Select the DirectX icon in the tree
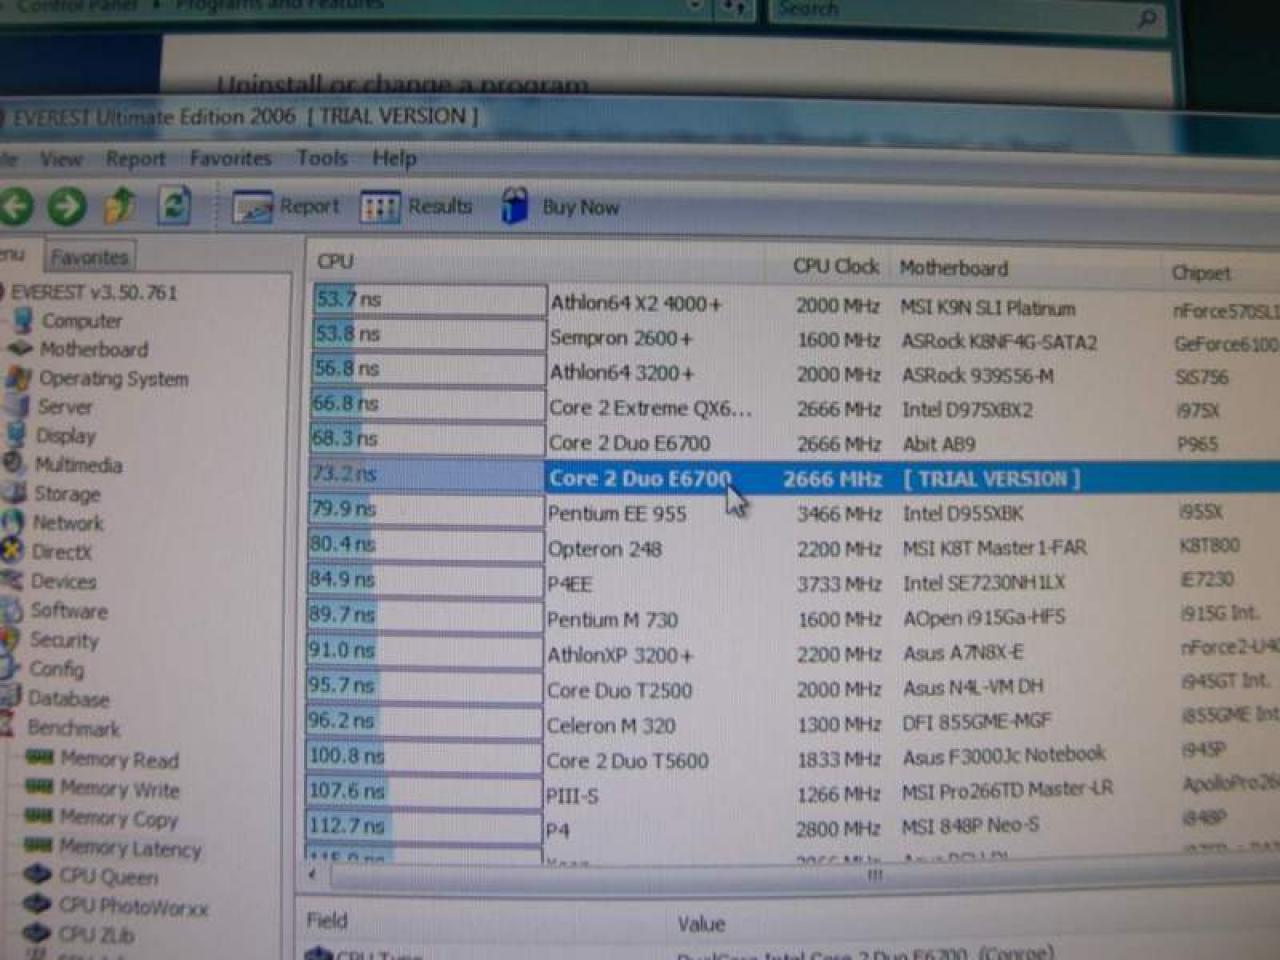The width and height of the screenshot is (1280, 960). 12,551
